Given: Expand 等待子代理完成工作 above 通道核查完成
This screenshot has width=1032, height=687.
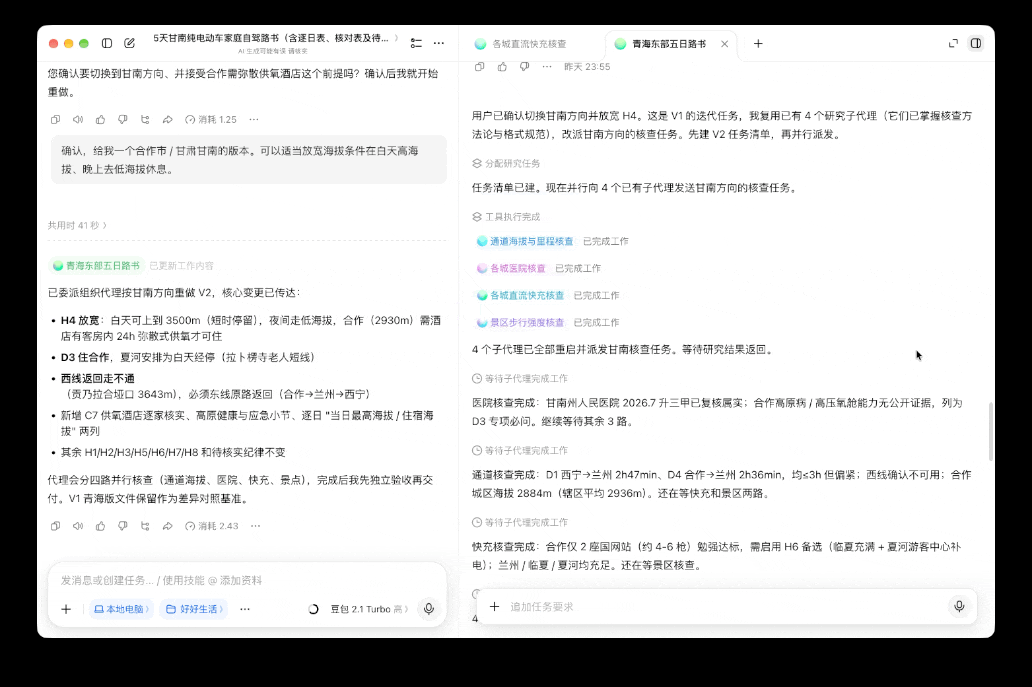Looking at the screenshot, I should coord(520,450).
